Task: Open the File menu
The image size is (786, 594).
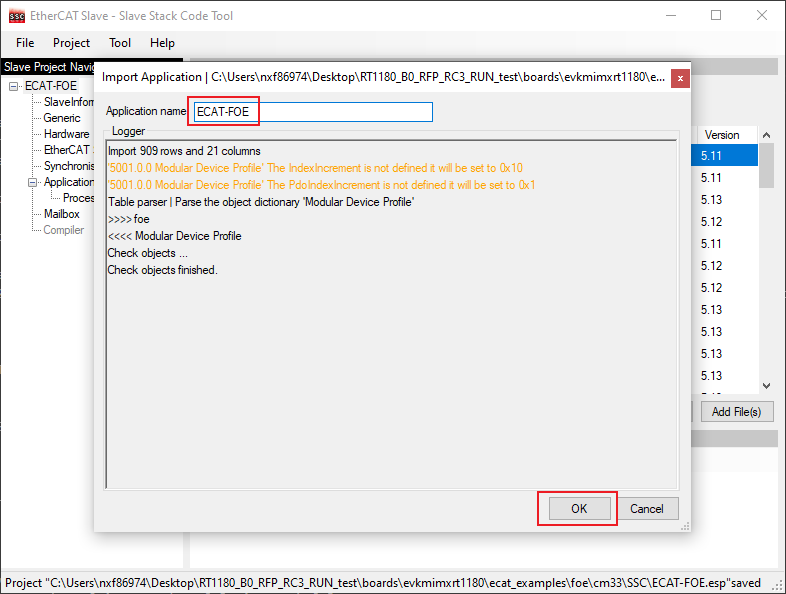Action: (x=25, y=43)
